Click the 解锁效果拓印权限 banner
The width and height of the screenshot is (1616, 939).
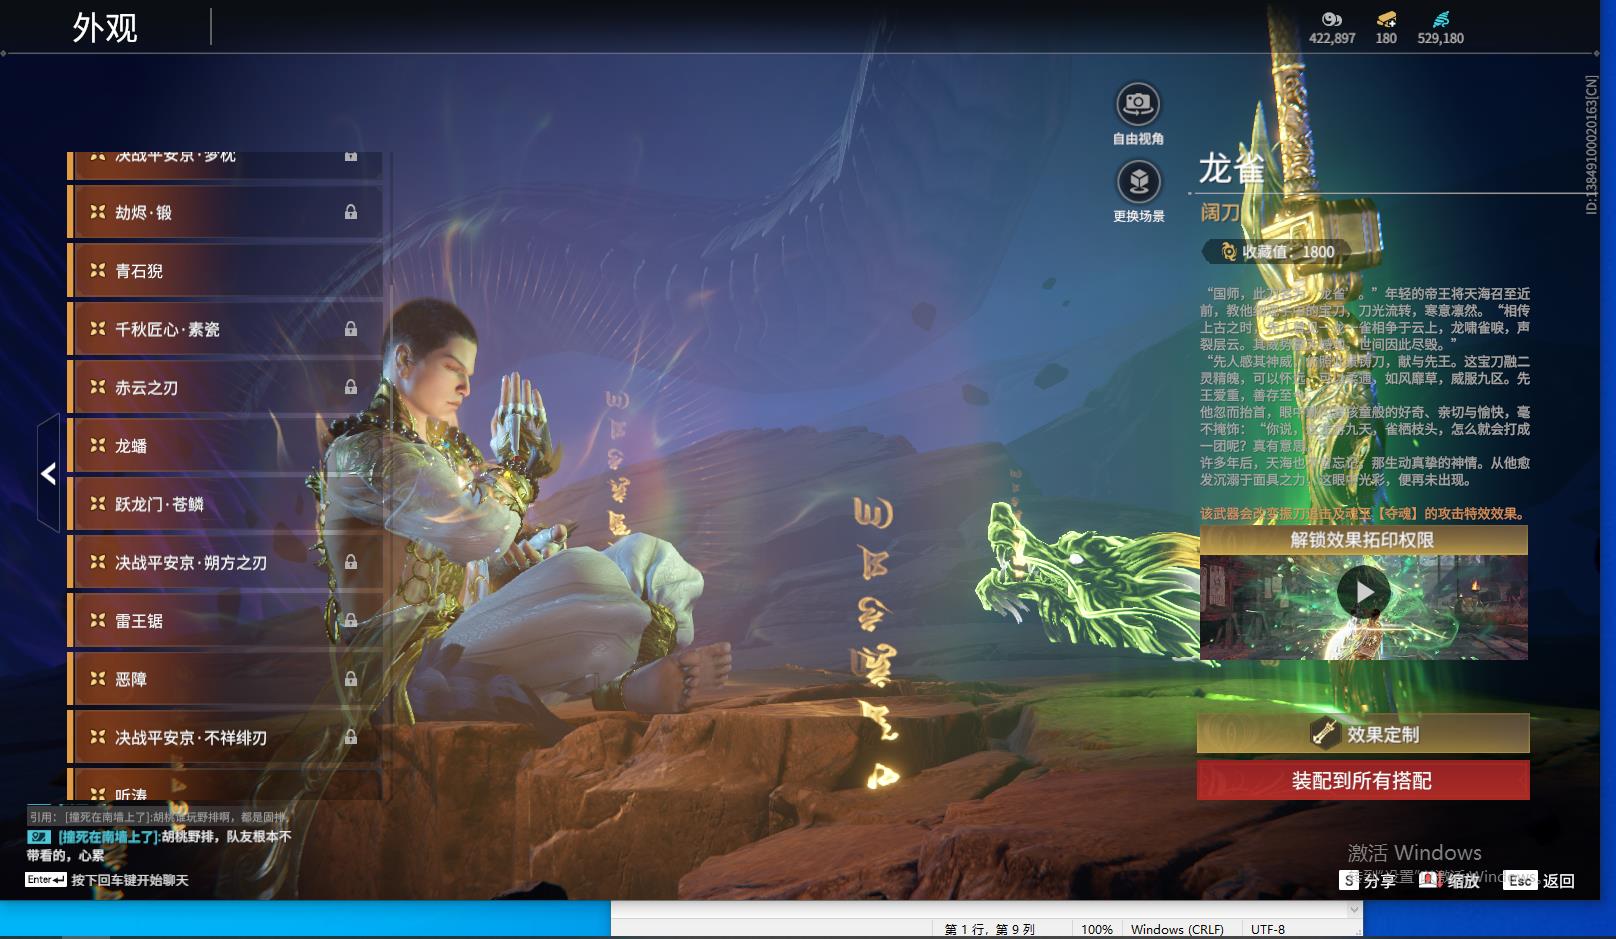tap(1363, 540)
